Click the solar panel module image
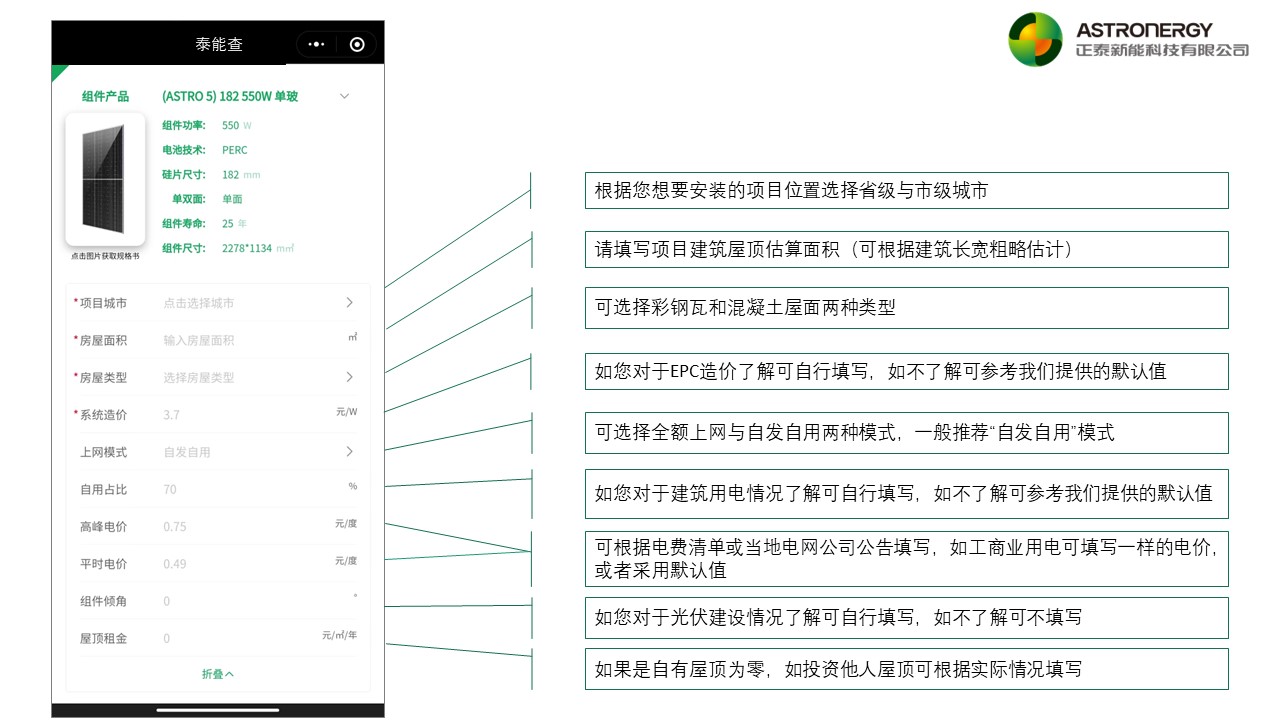This screenshot has height=720, width=1280. click(x=105, y=179)
